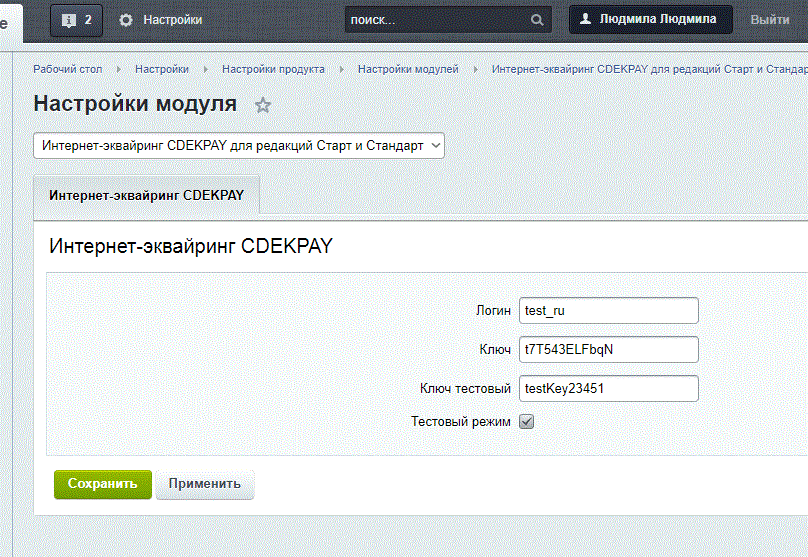Open notifications badge showing 2

76,20
